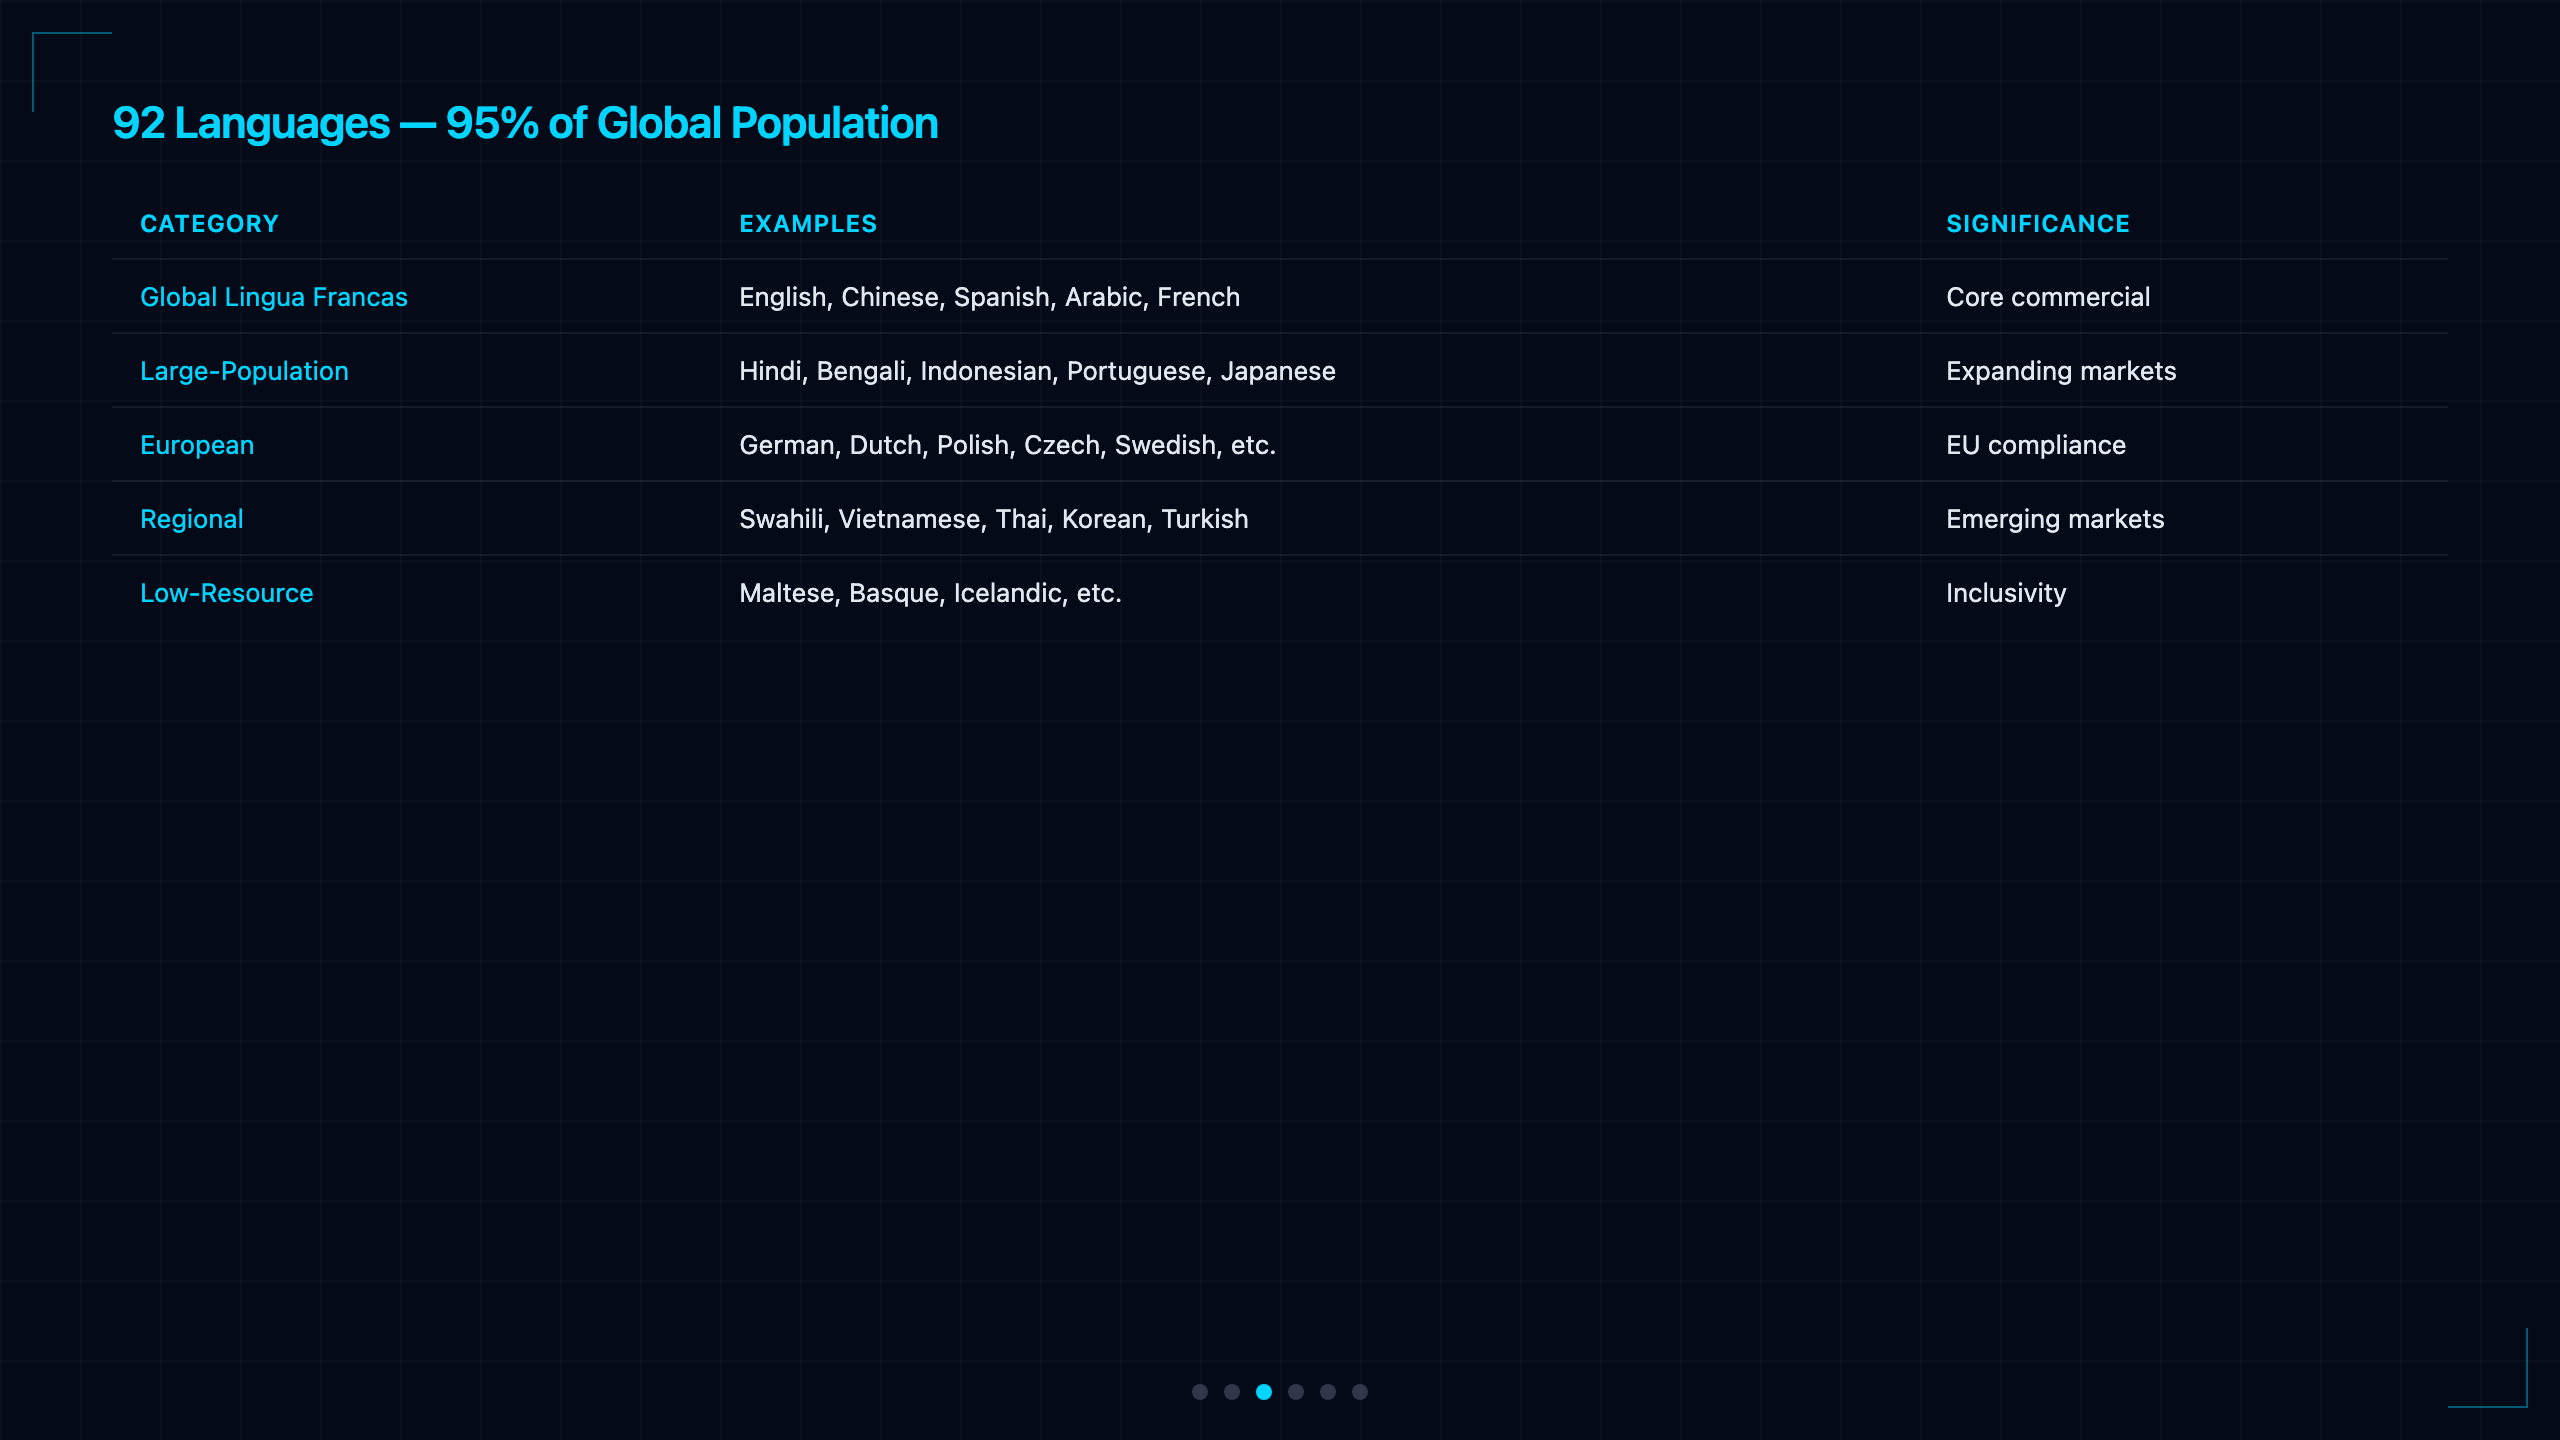Screen dimensions: 2560x1440
Task: Select the highlighted third slide dot
Action: click(x=1264, y=1392)
